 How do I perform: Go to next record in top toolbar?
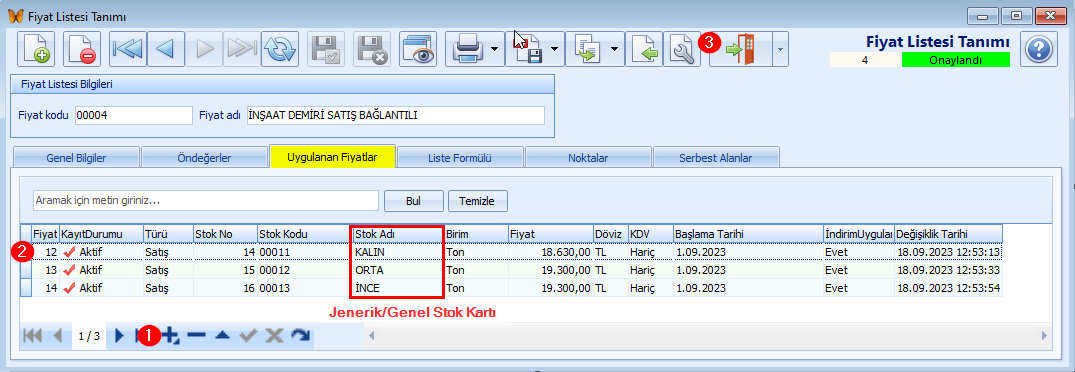point(204,49)
